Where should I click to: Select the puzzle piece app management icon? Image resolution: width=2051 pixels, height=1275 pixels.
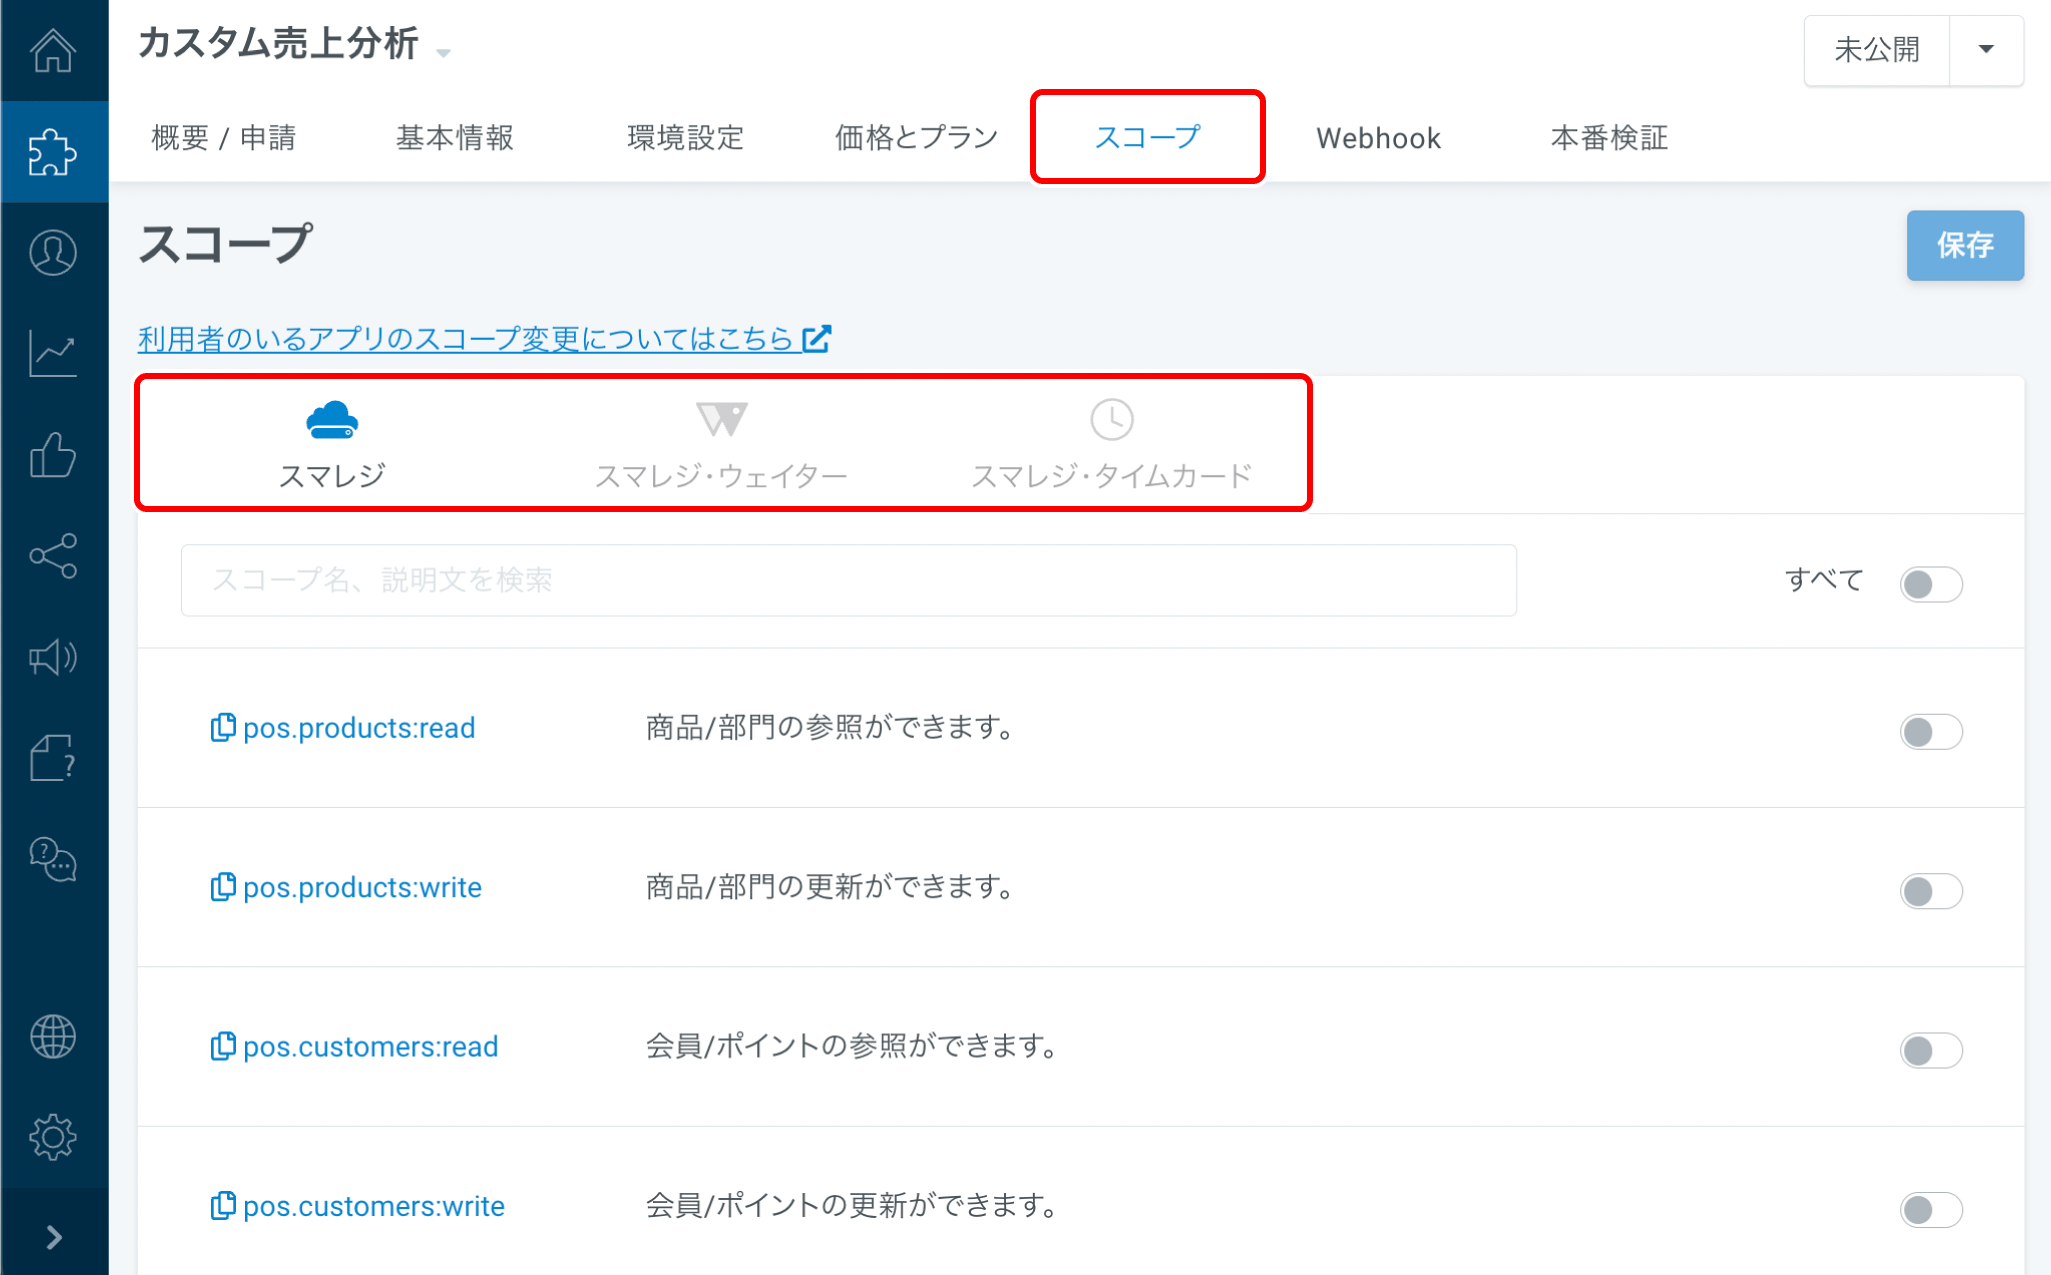pyautogui.click(x=54, y=151)
